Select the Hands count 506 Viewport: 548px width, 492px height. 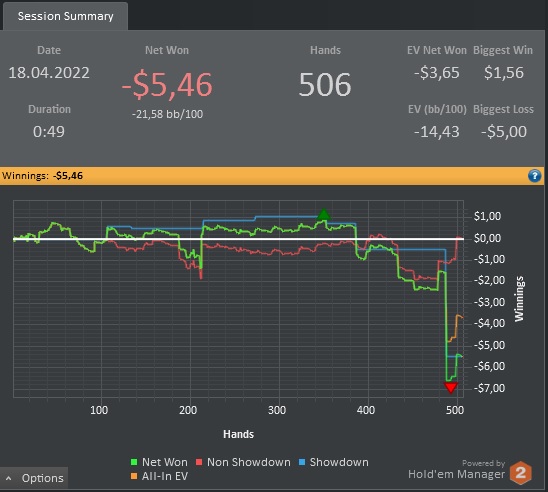tap(325, 85)
